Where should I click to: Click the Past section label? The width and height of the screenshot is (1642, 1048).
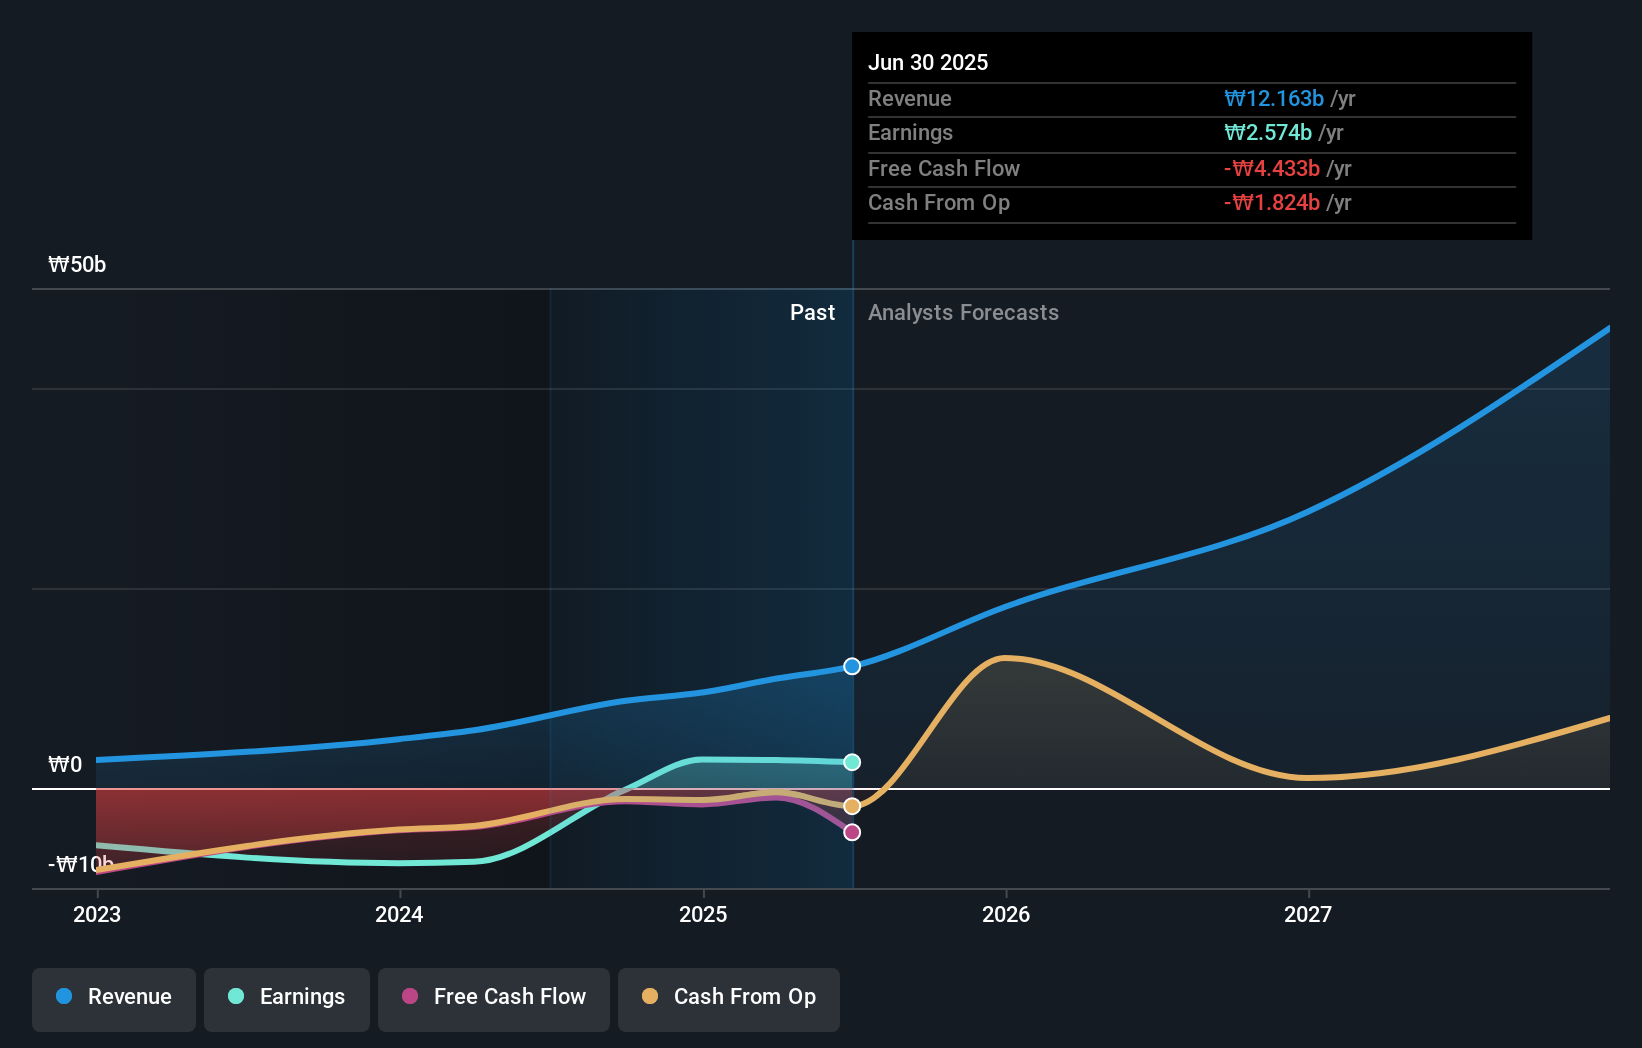click(812, 312)
